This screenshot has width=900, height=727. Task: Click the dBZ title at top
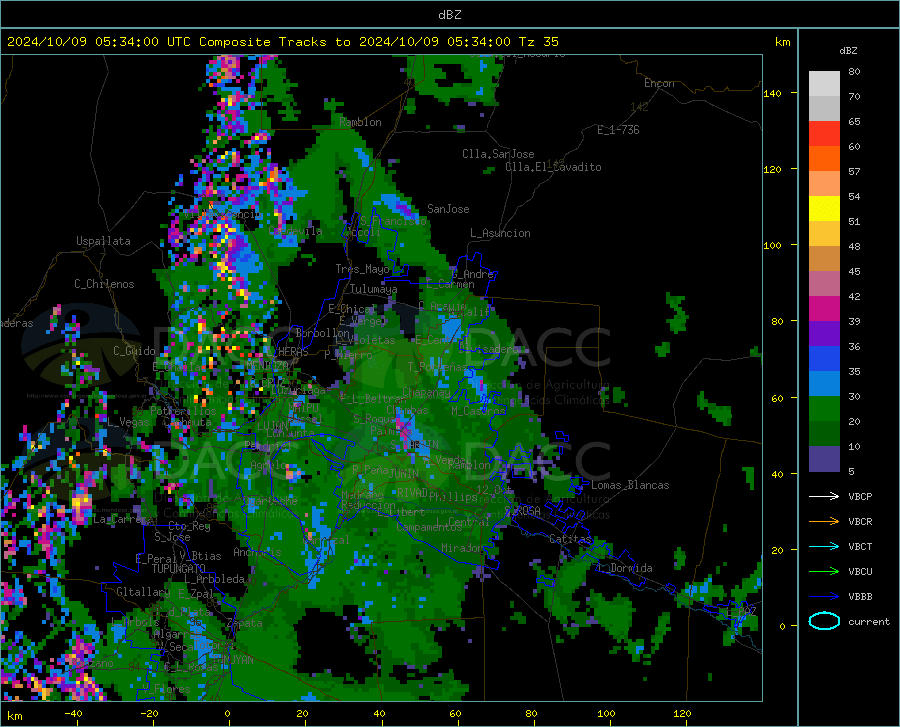pyautogui.click(x=449, y=15)
